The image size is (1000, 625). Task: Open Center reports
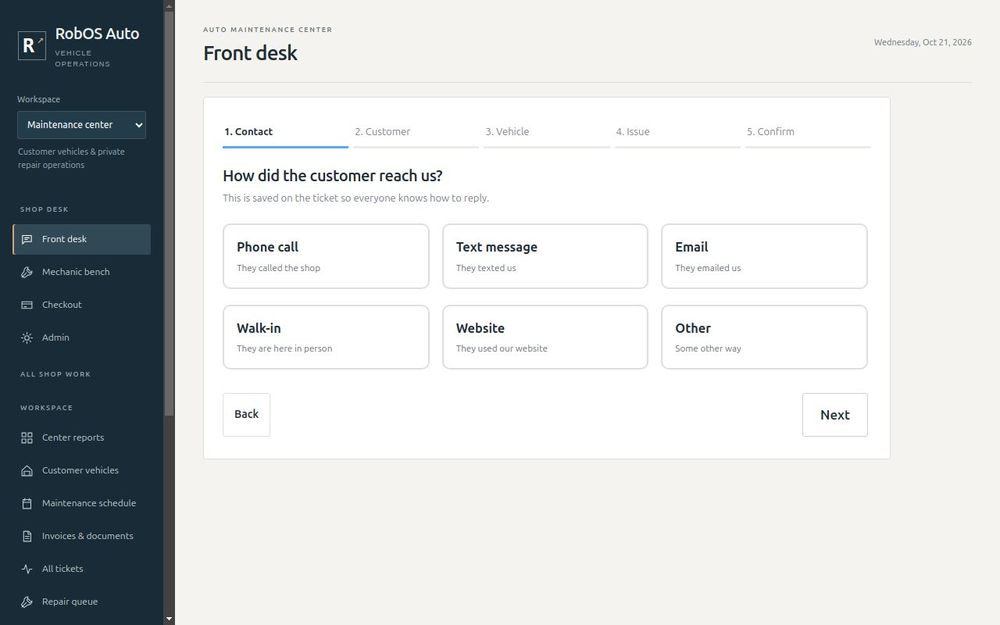(x=82, y=438)
